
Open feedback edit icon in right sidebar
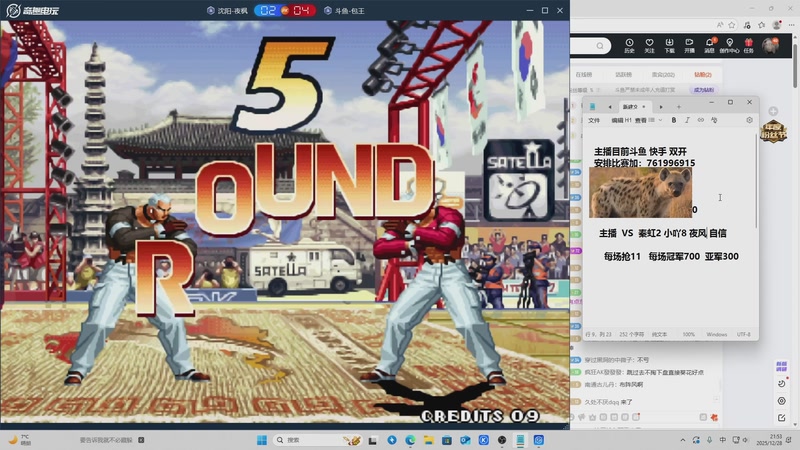pos(782,418)
